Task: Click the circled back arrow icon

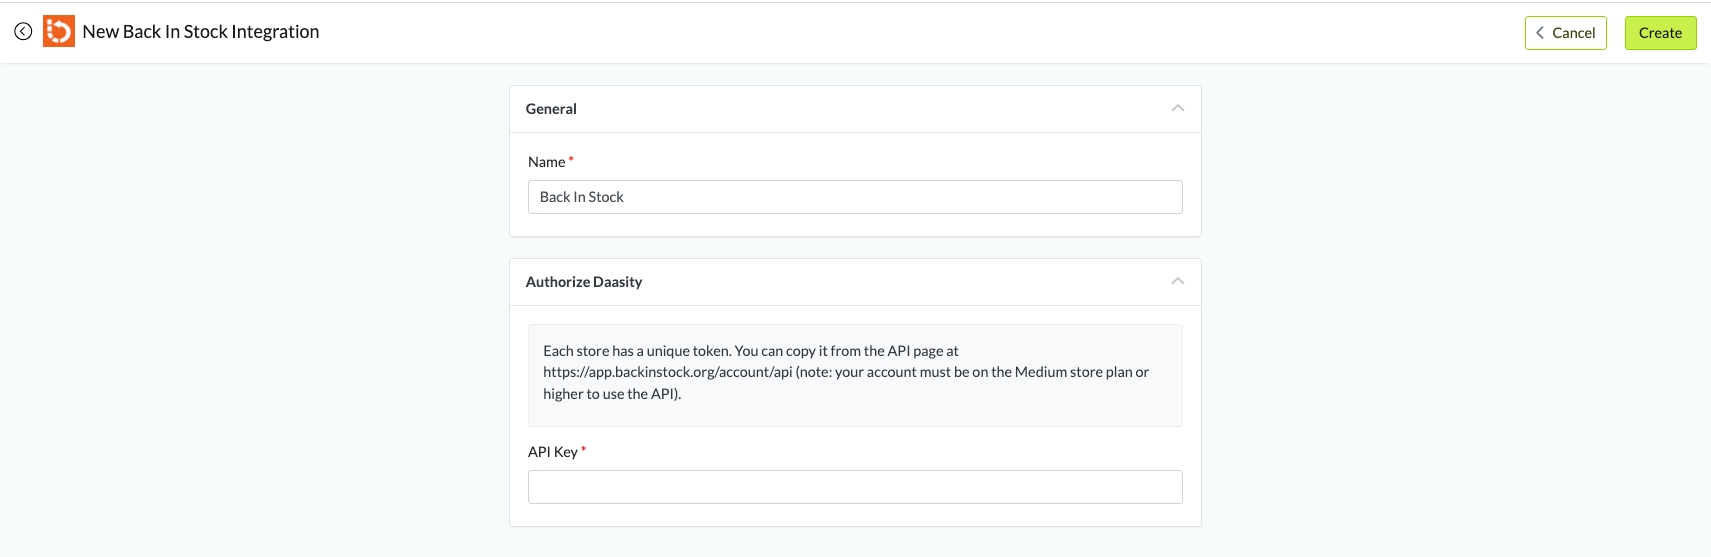Action: (23, 32)
